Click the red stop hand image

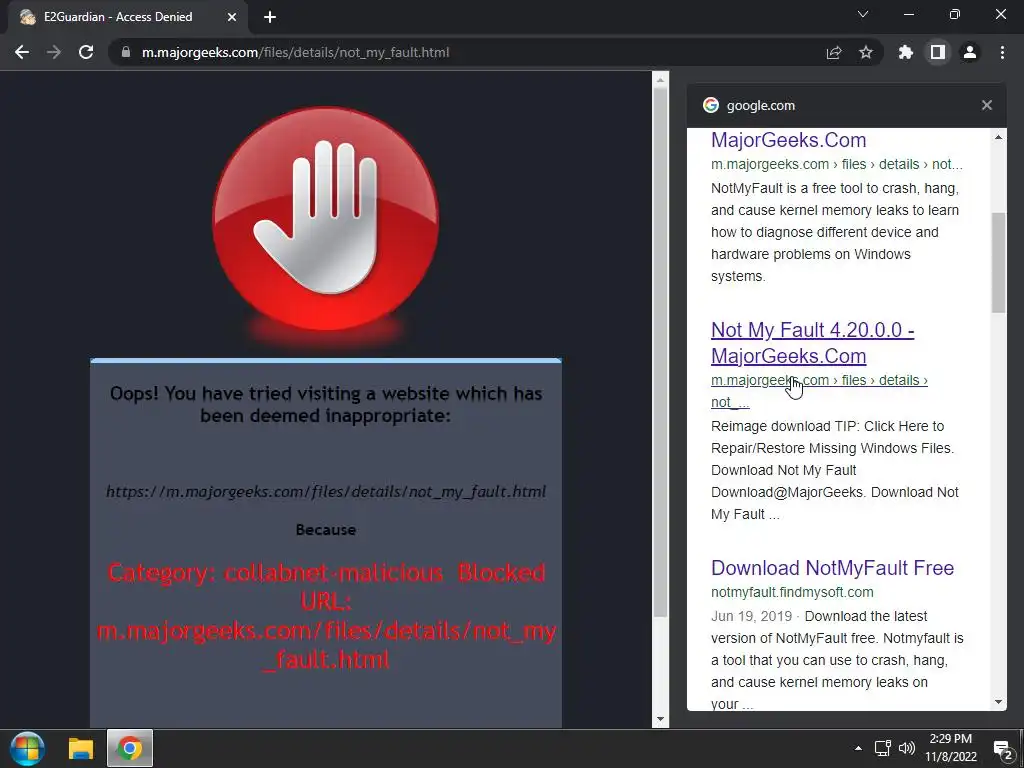[325, 220]
